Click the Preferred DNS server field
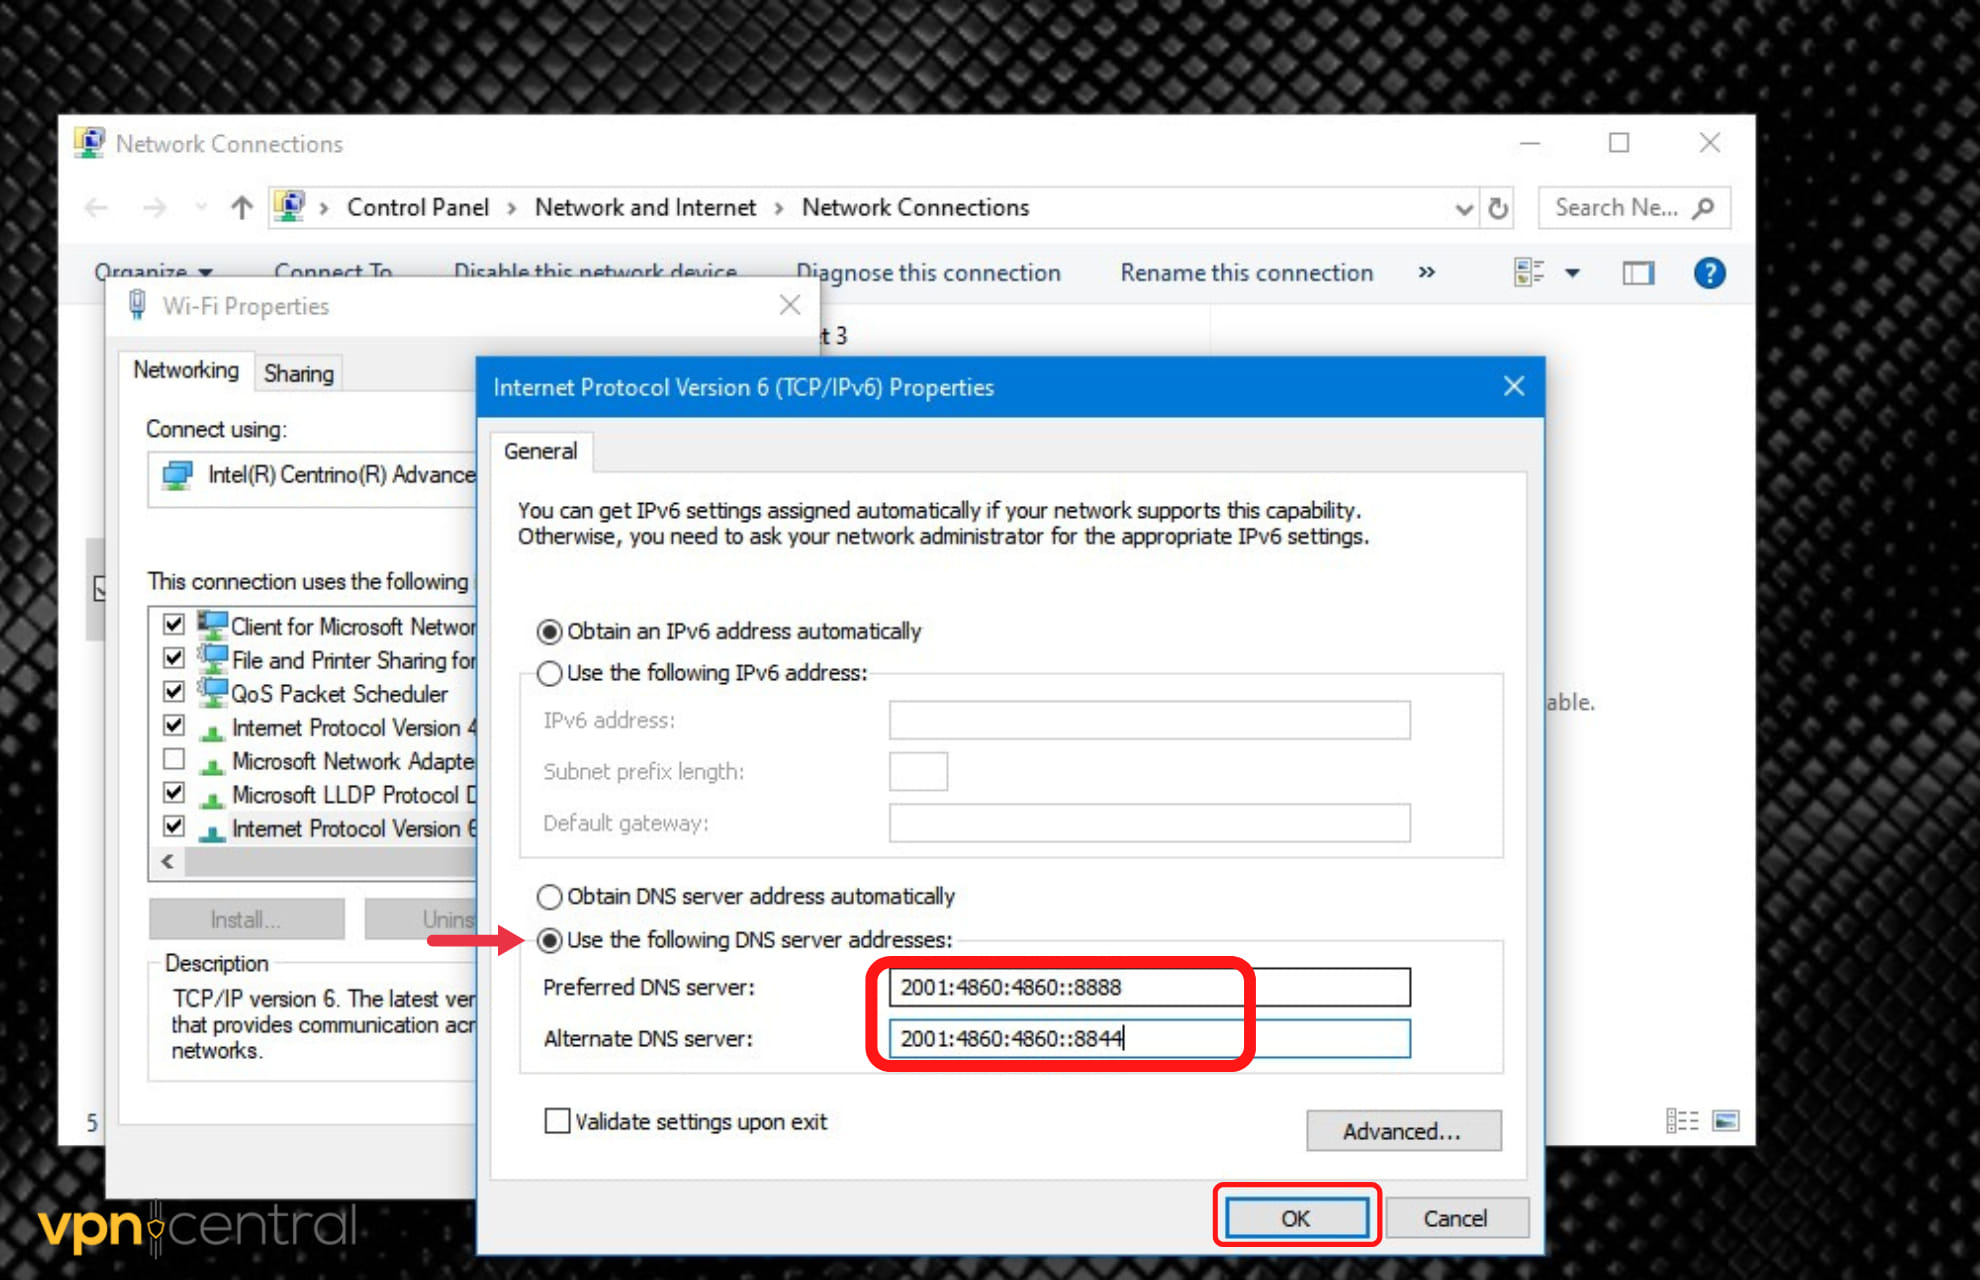 point(1148,987)
